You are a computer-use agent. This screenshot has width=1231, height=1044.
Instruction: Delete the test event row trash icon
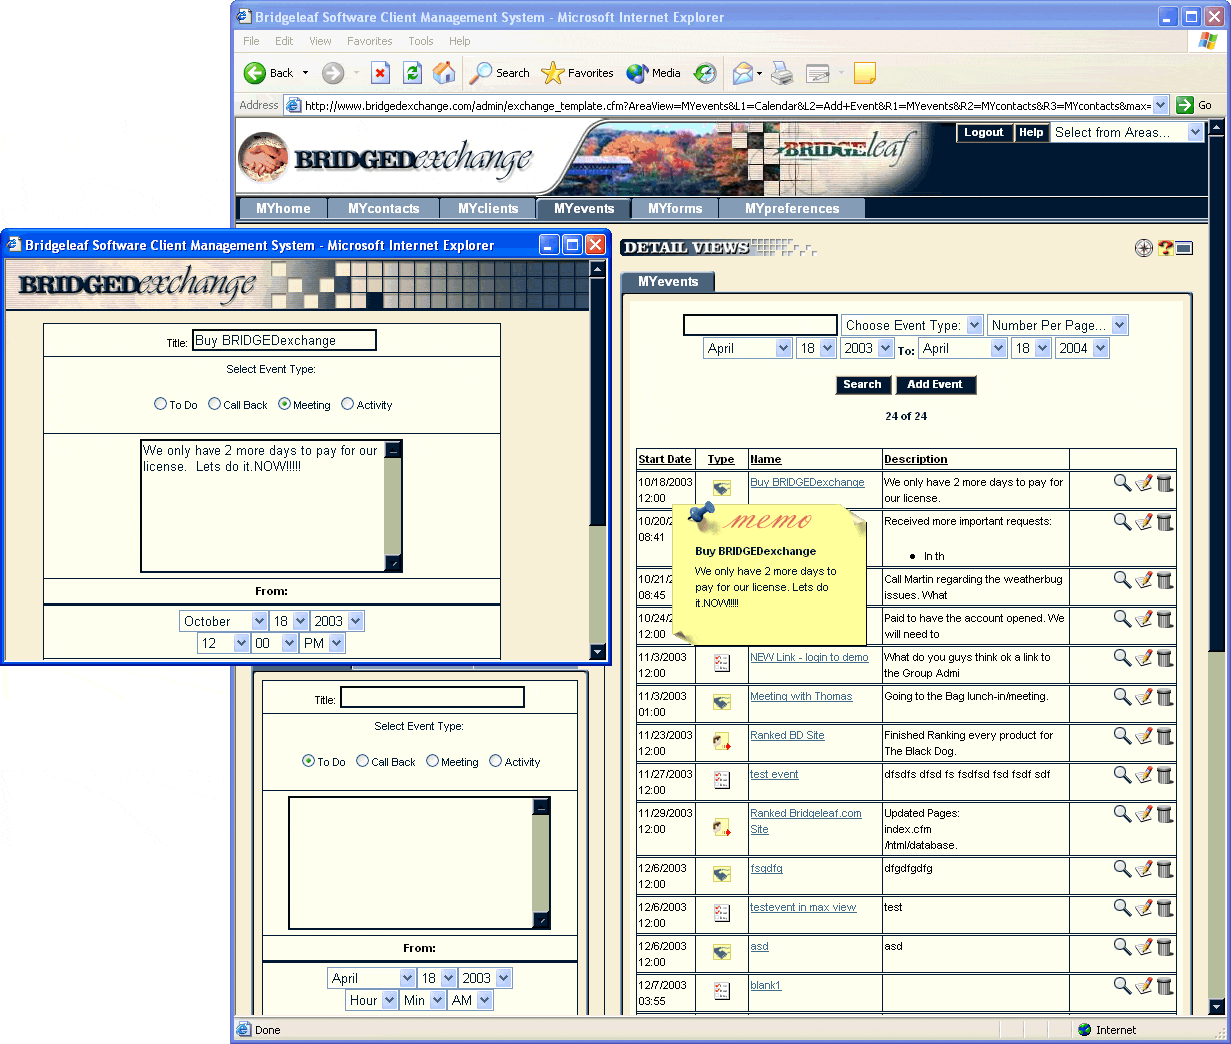pos(1165,775)
